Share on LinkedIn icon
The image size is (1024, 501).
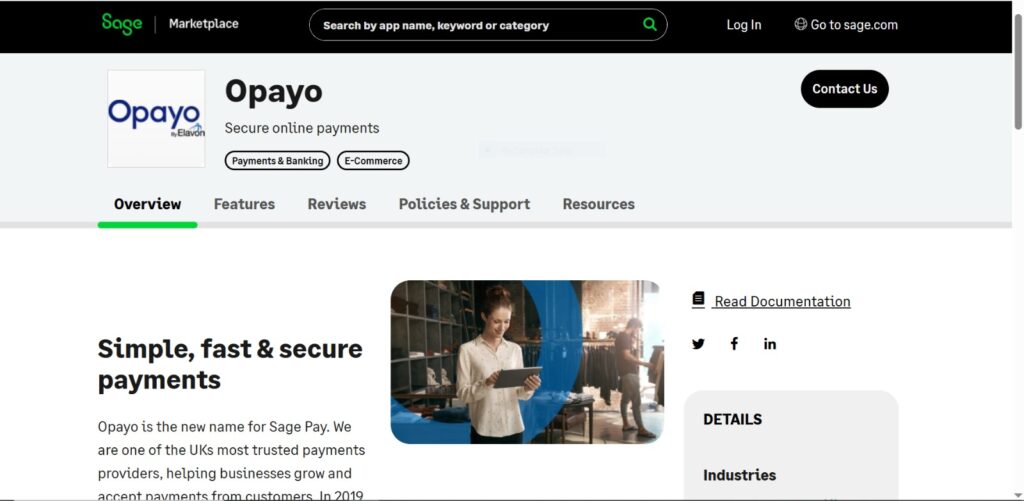pyautogui.click(x=770, y=344)
